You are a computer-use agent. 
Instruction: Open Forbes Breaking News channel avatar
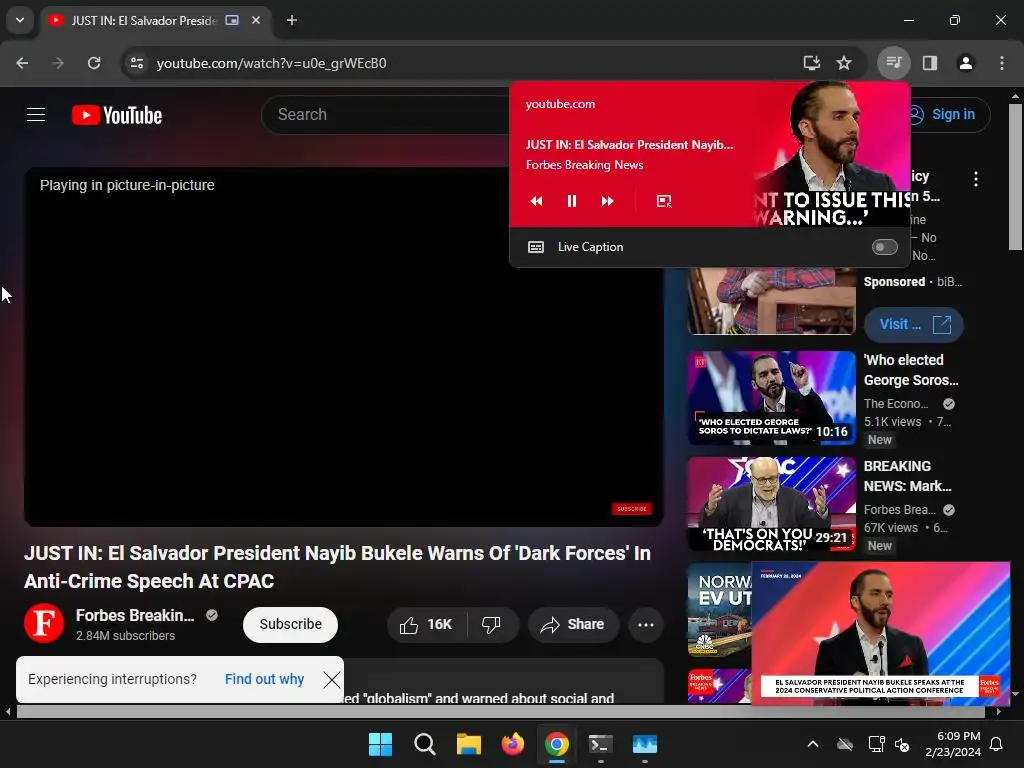44,623
